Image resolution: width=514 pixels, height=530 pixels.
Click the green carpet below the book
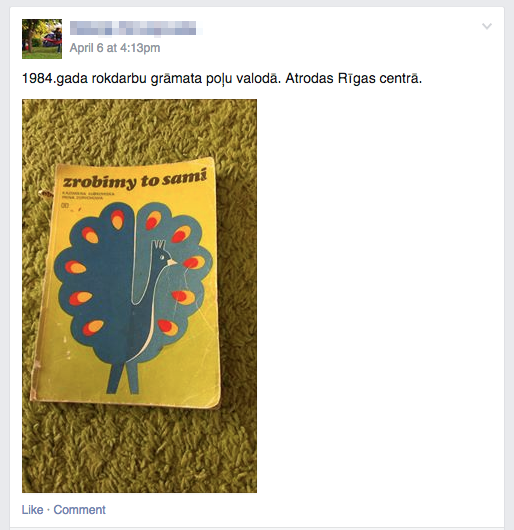(139, 451)
